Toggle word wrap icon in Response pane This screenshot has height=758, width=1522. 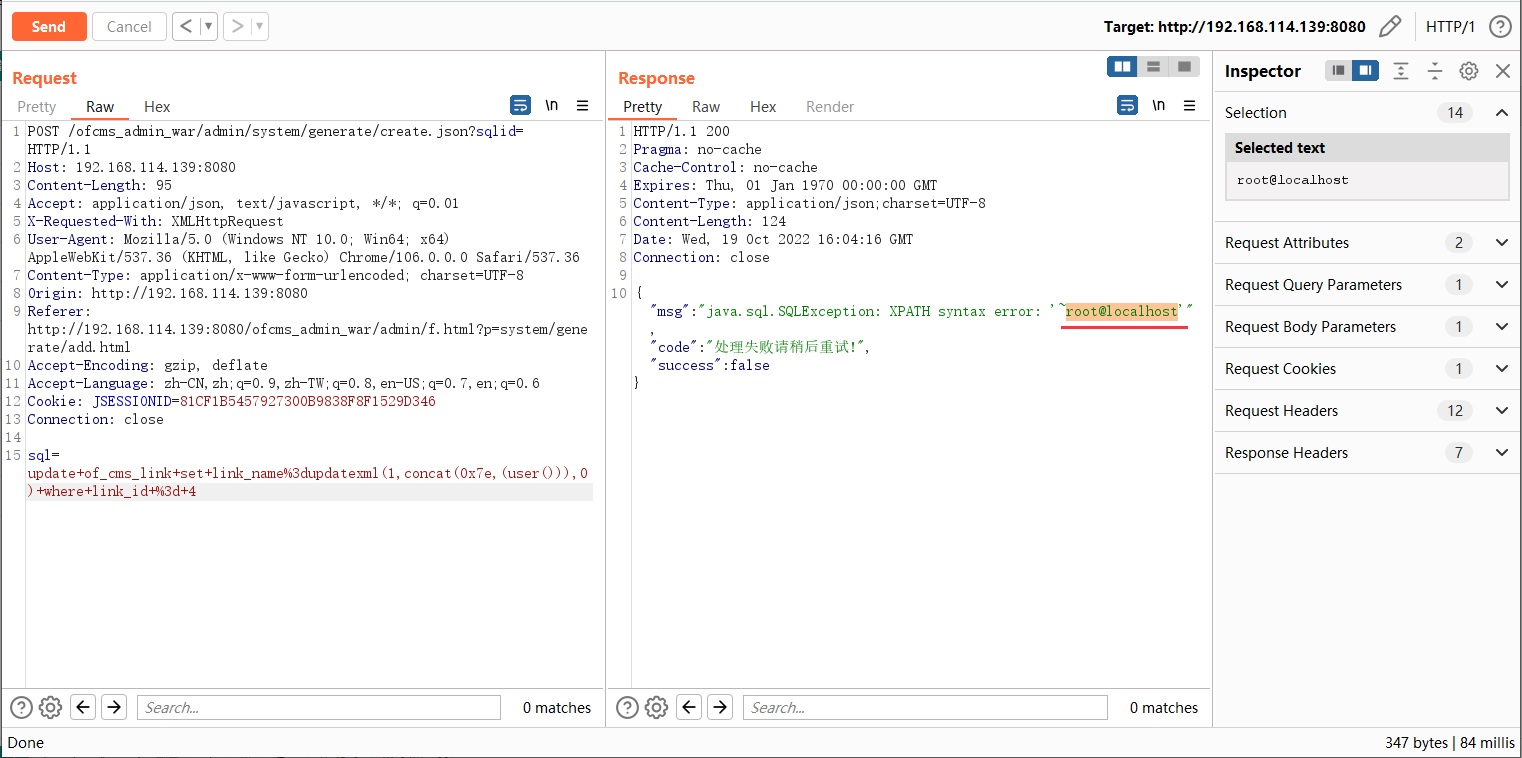coord(1127,106)
